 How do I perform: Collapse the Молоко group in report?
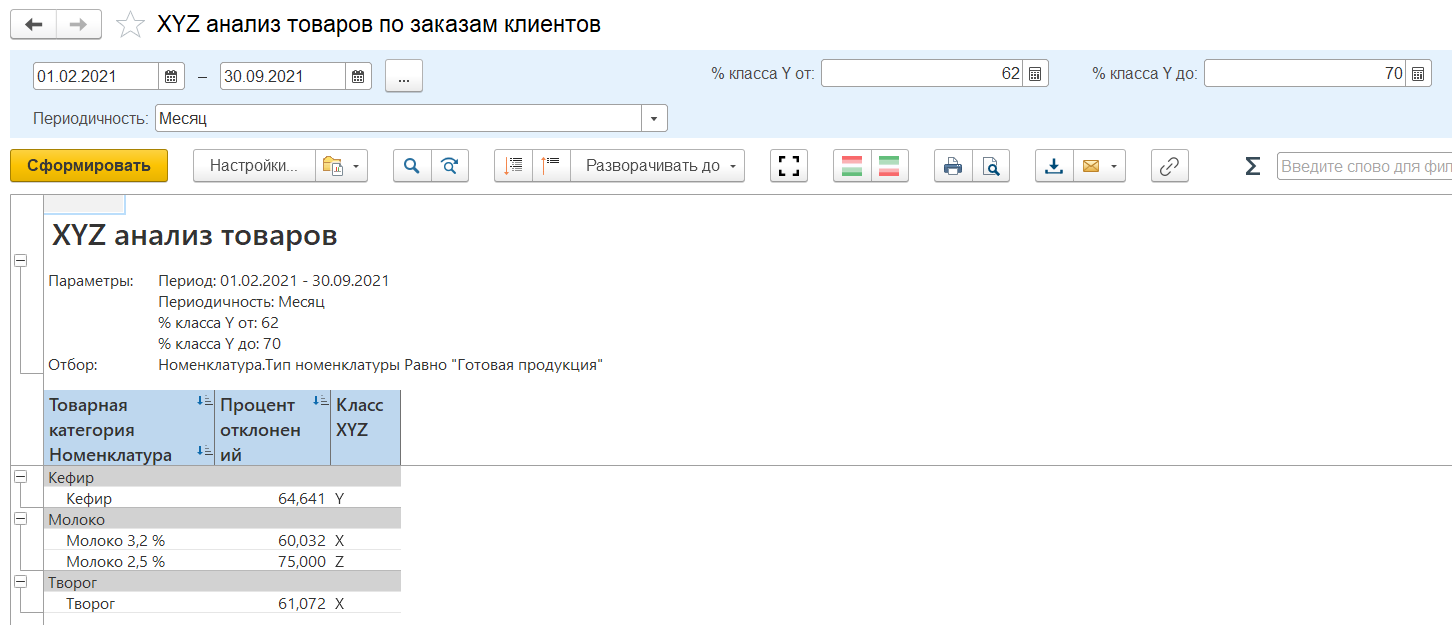tap(20, 520)
